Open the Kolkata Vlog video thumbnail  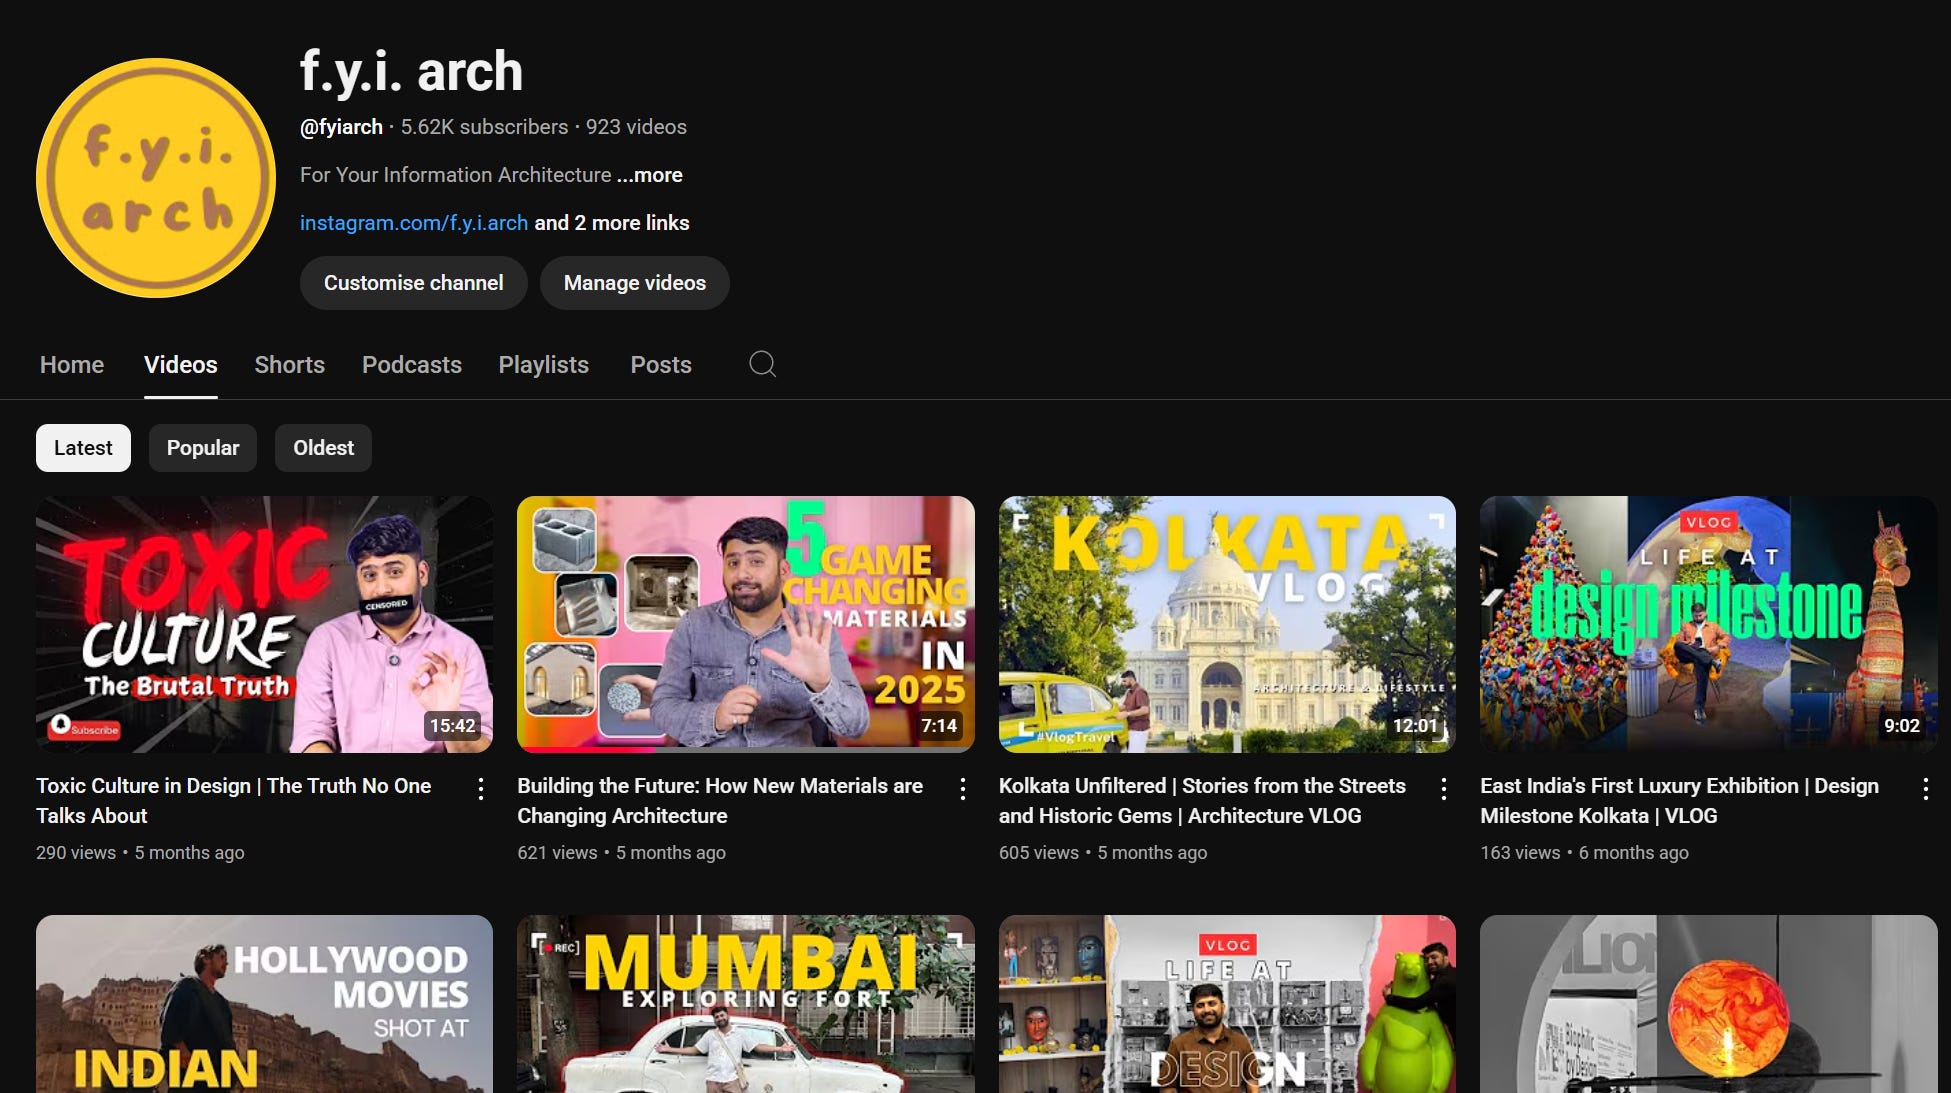pyautogui.click(x=1226, y=624)
